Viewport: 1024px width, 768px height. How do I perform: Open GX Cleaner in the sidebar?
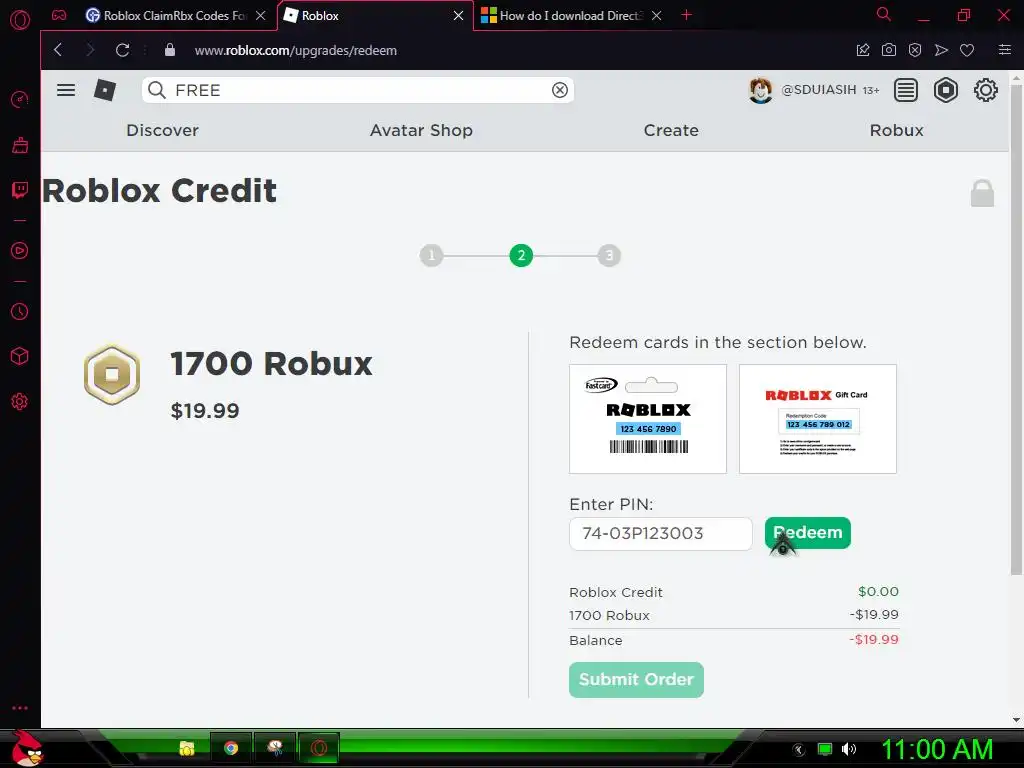click(x=20, y=145)
